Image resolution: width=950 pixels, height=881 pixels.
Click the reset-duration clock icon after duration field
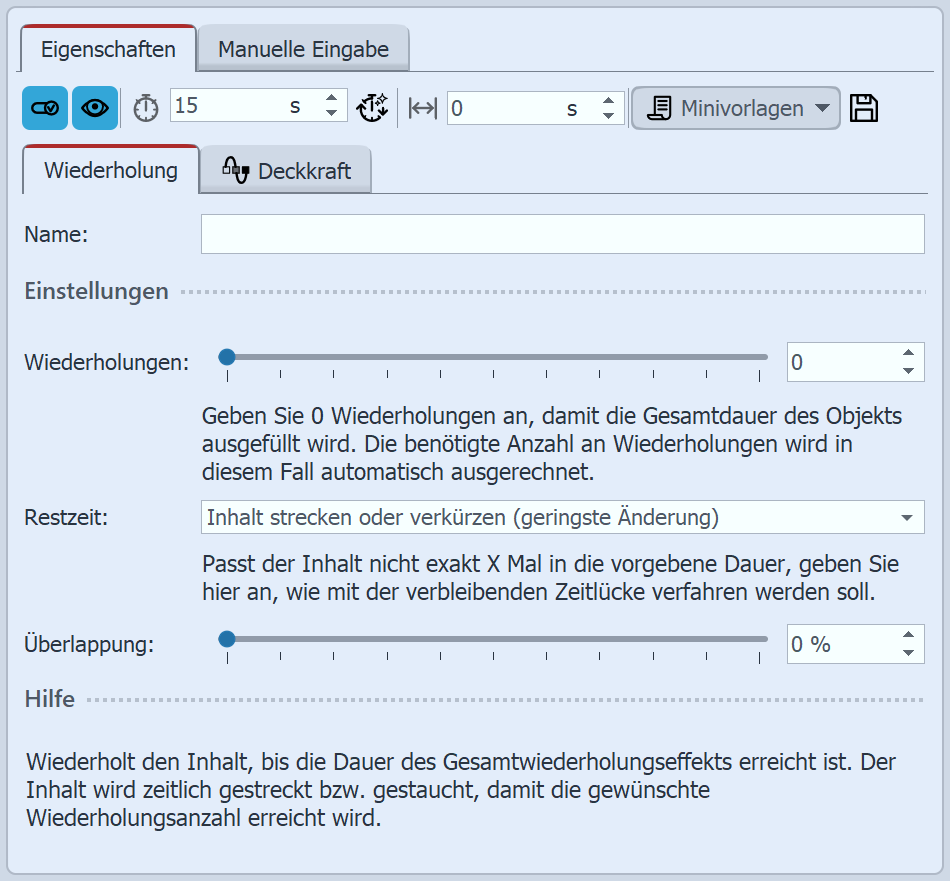click(x=372, y=107)
